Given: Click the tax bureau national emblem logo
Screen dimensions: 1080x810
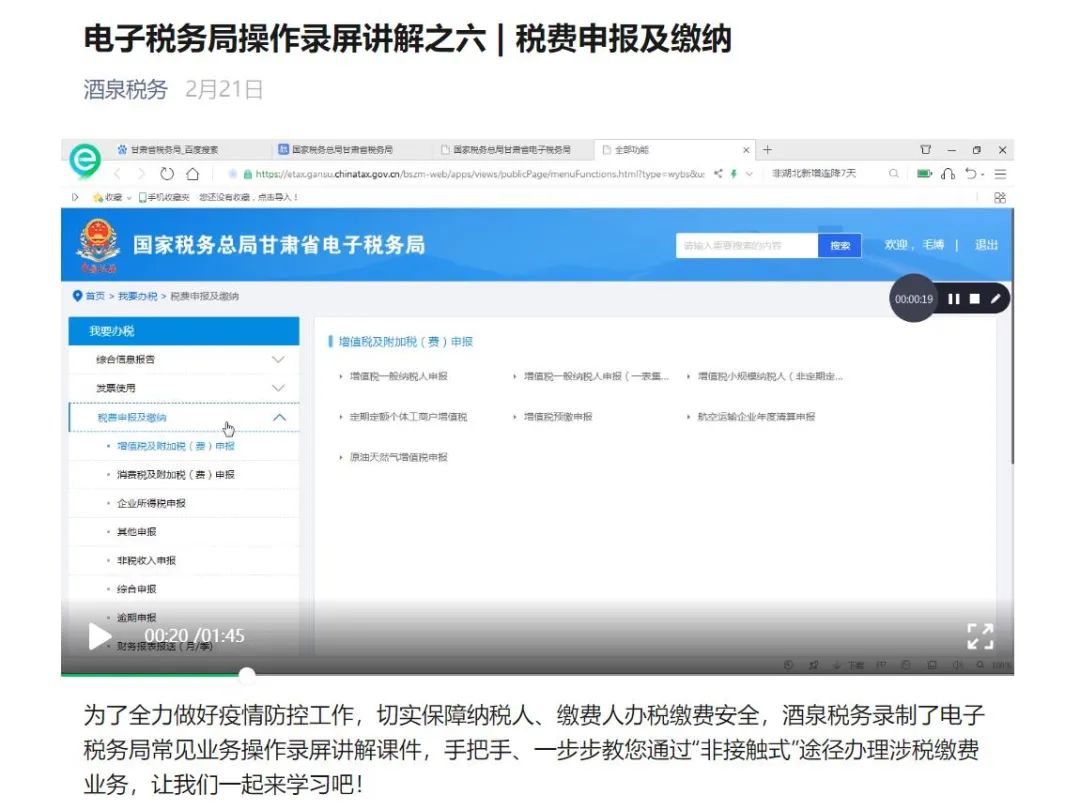Looking at the screenshot, I should 98,245.
